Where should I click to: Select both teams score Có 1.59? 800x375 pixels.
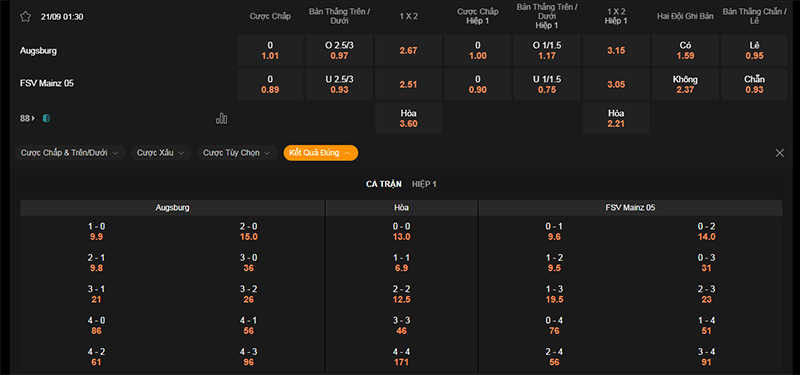[685, 51]
